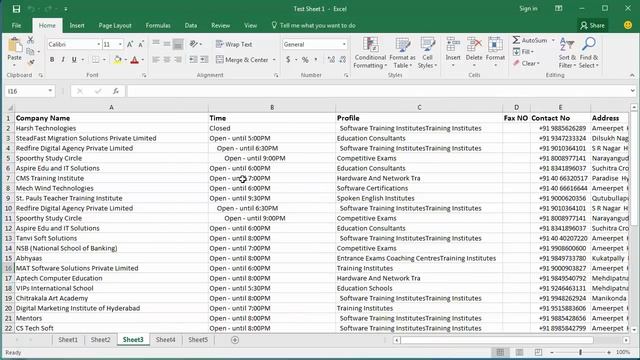Screen dimensions: 640x360
Task: Switch to Page Layout tab
Action: 115,25
